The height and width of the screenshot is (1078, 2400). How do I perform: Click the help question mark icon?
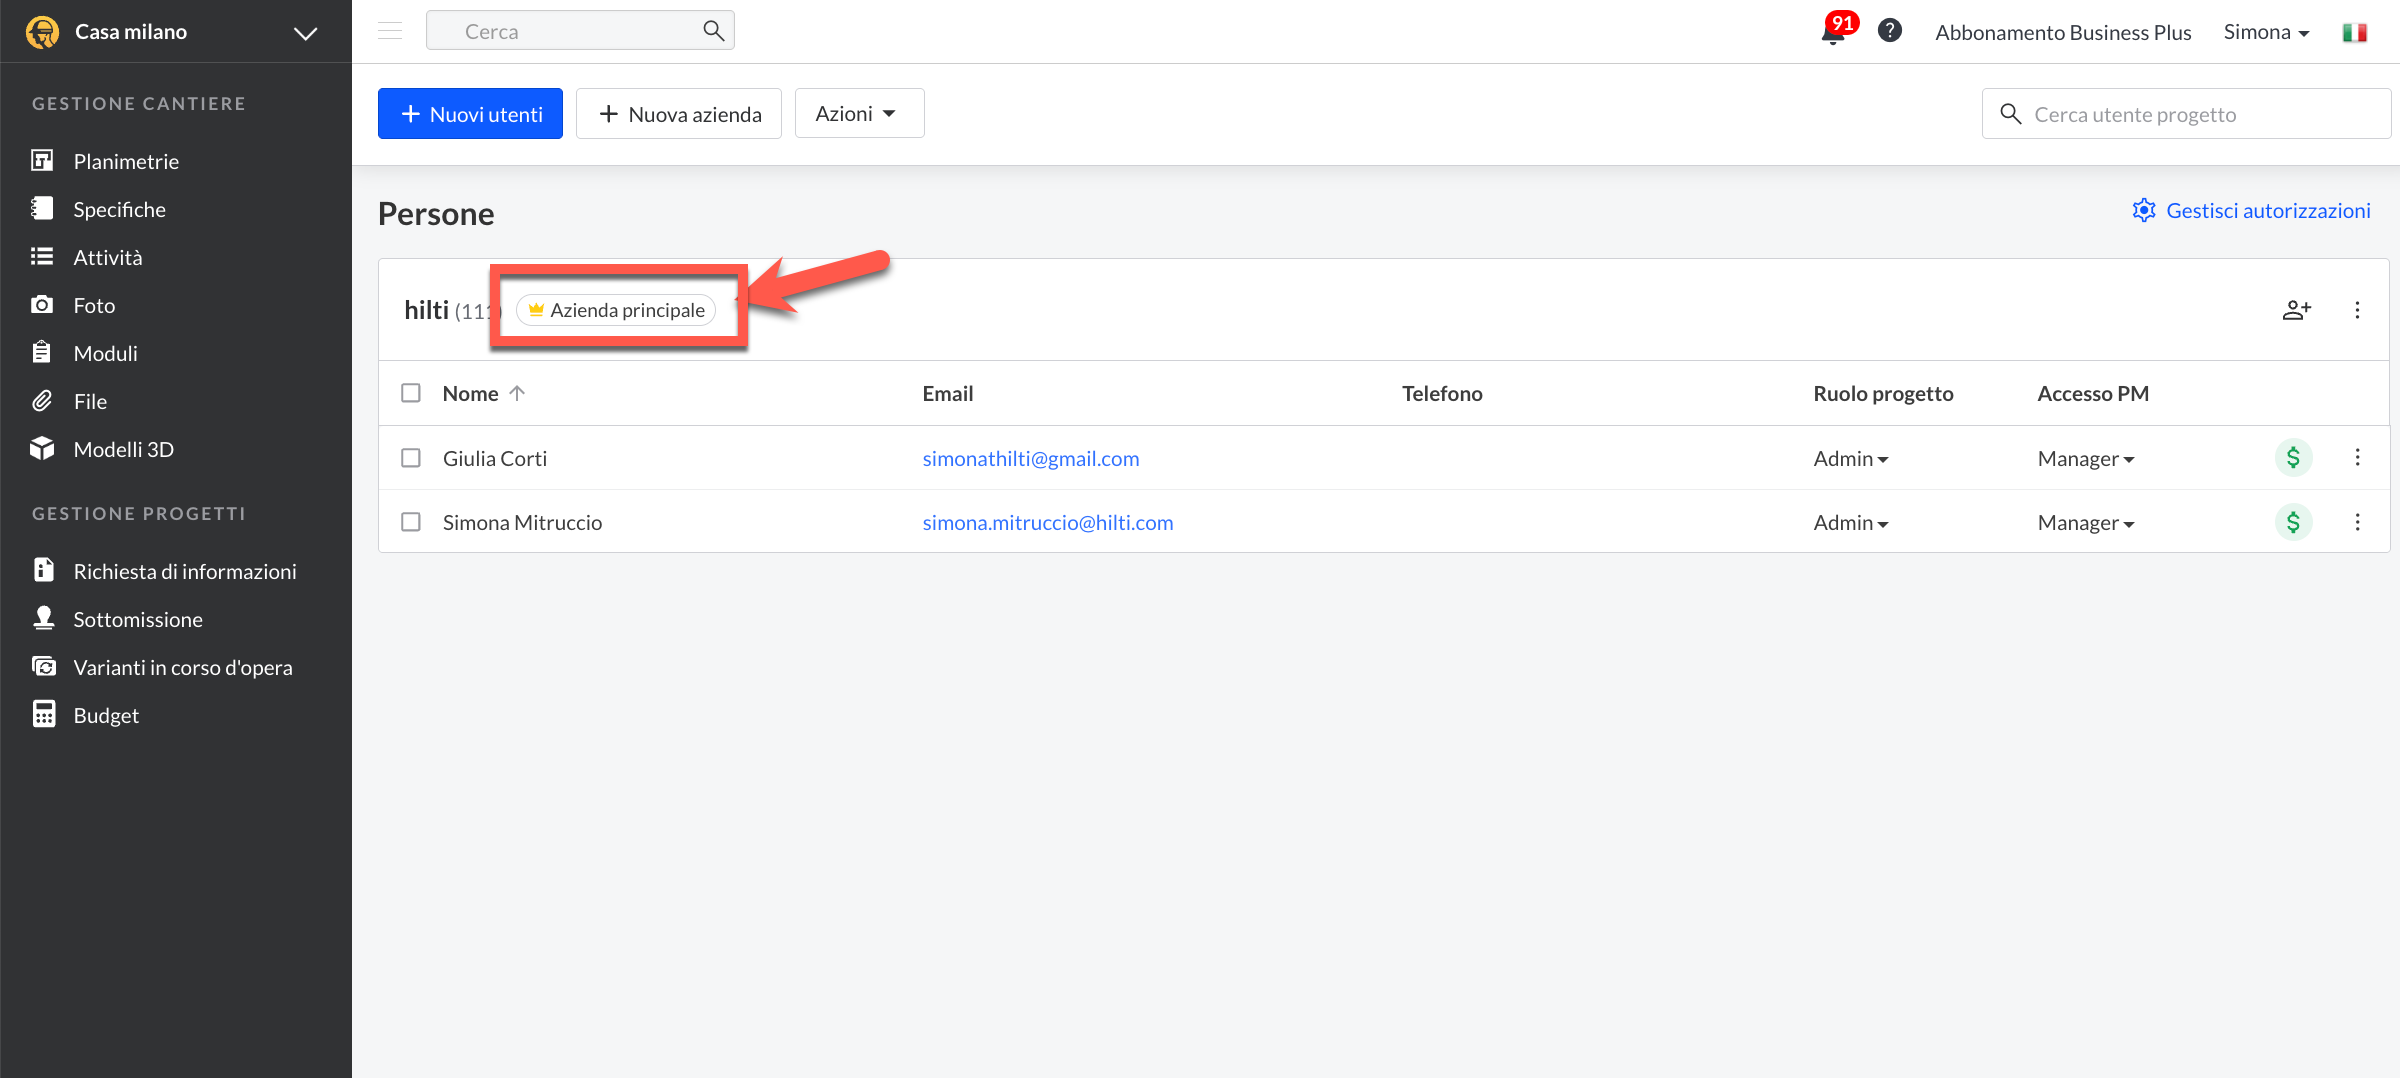1889,31
